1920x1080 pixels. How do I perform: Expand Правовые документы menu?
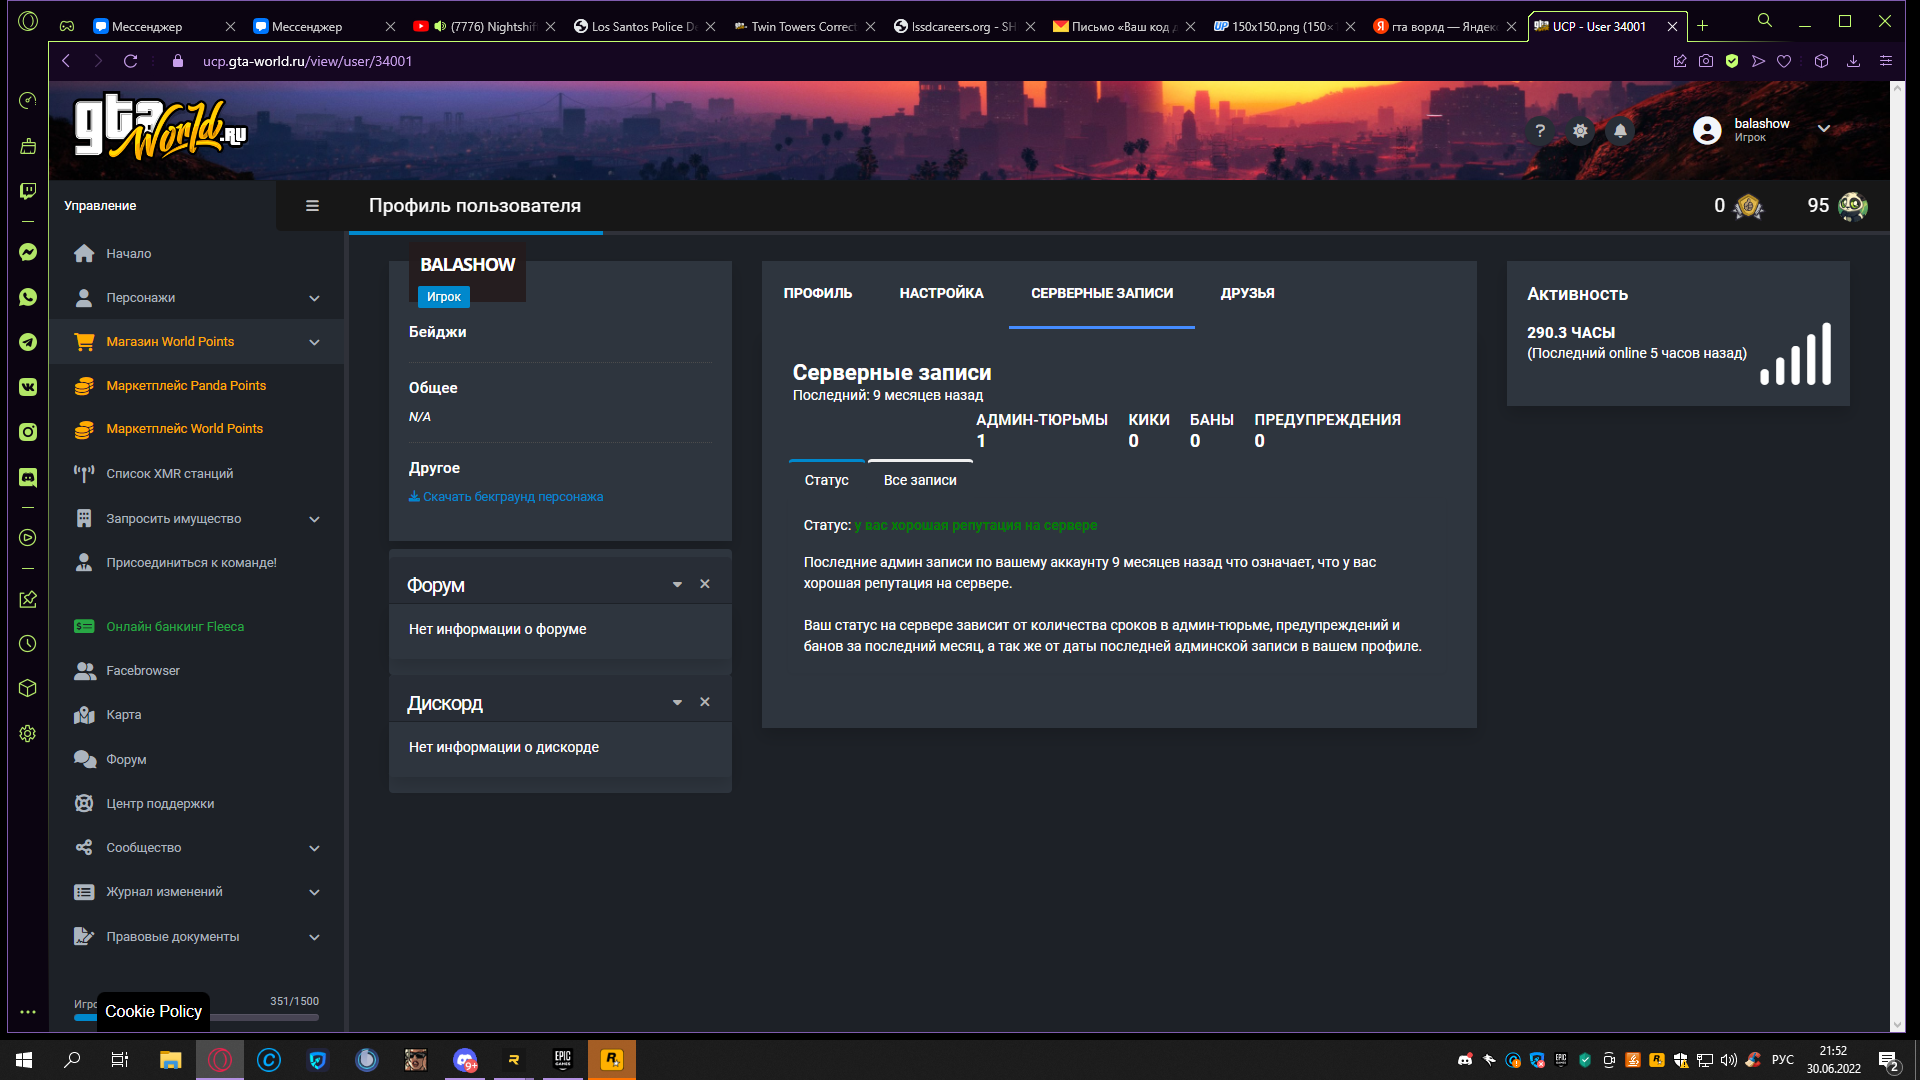197,937
